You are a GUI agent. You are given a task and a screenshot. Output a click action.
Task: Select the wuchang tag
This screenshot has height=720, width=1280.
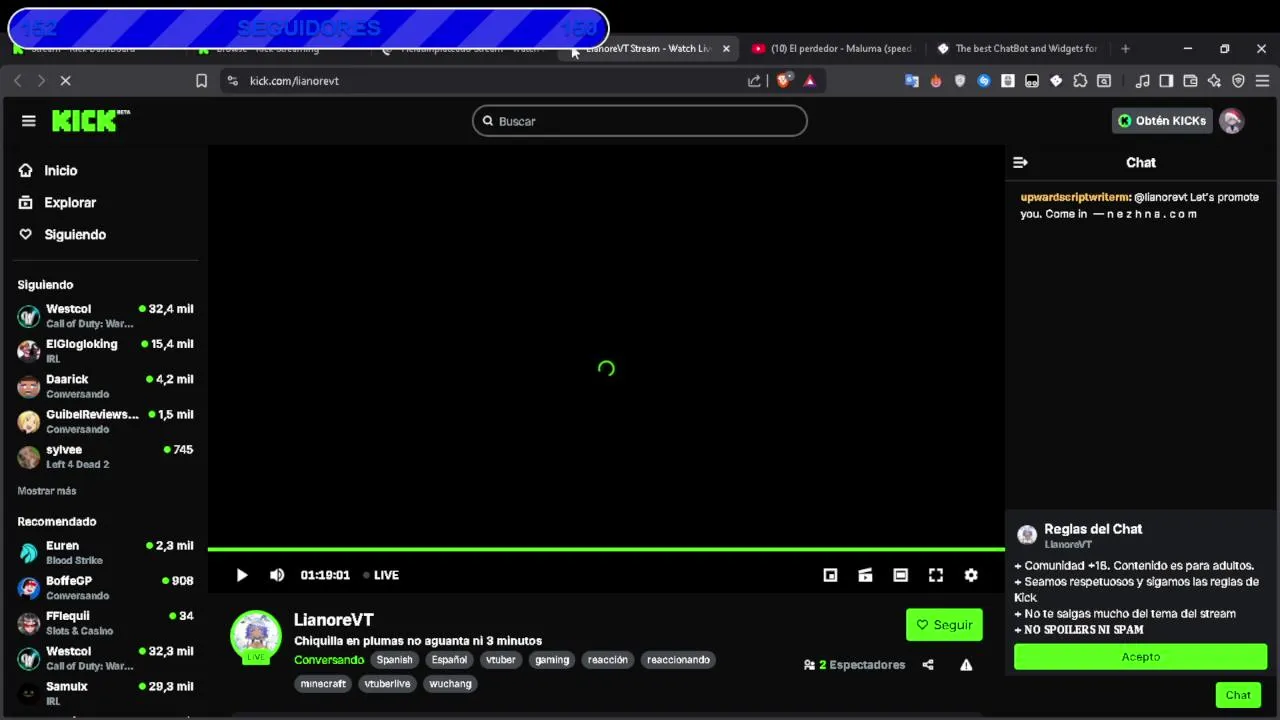tap(450, 684)
